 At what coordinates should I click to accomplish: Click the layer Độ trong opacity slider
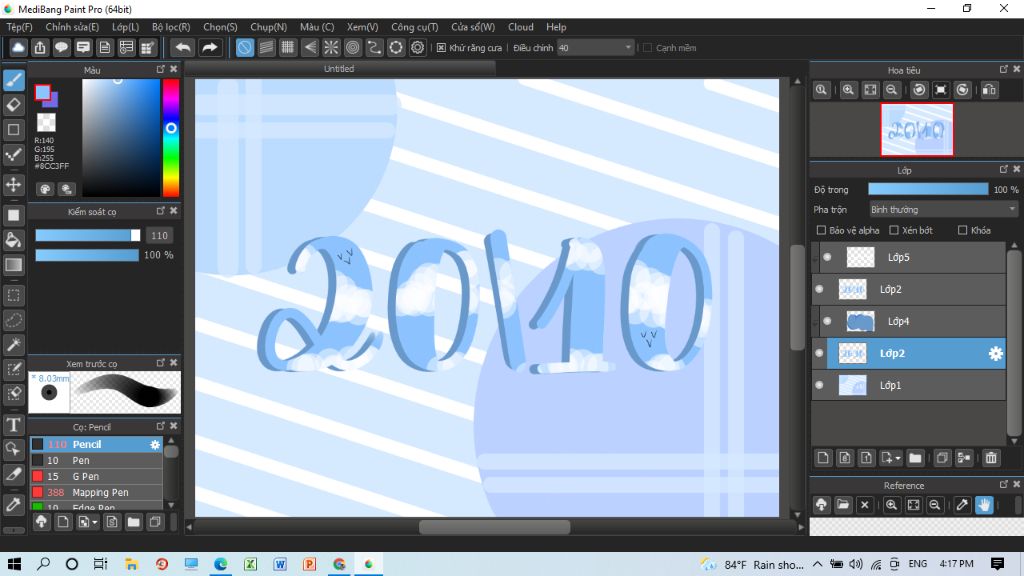click(x=928, y=189)
